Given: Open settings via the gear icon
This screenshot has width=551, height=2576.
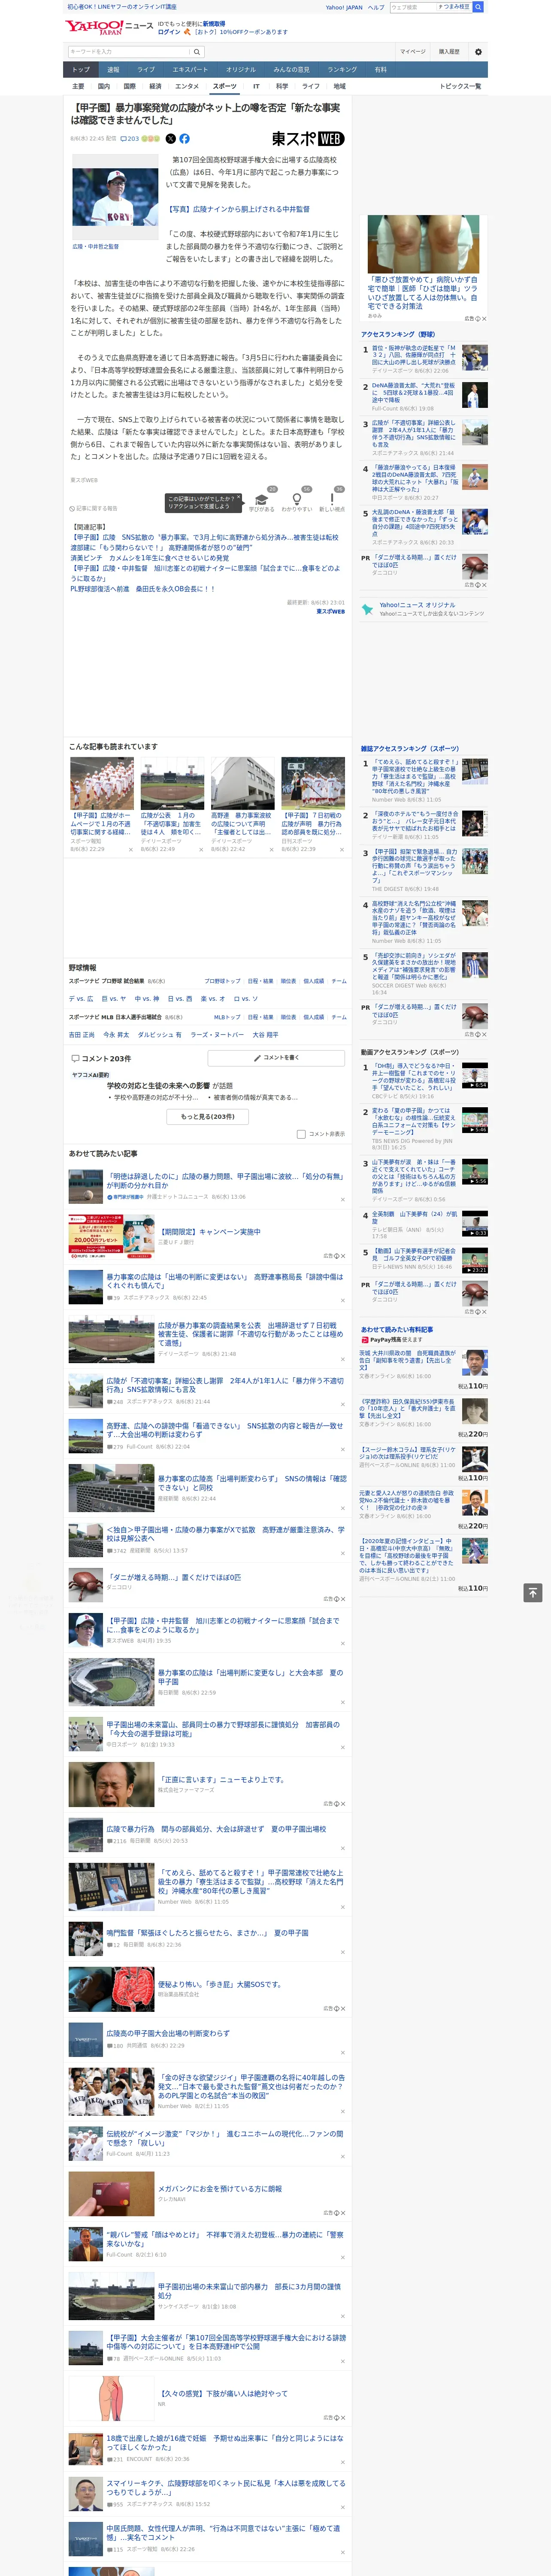Looking at the screenshot, I should (x=478, y=51).
